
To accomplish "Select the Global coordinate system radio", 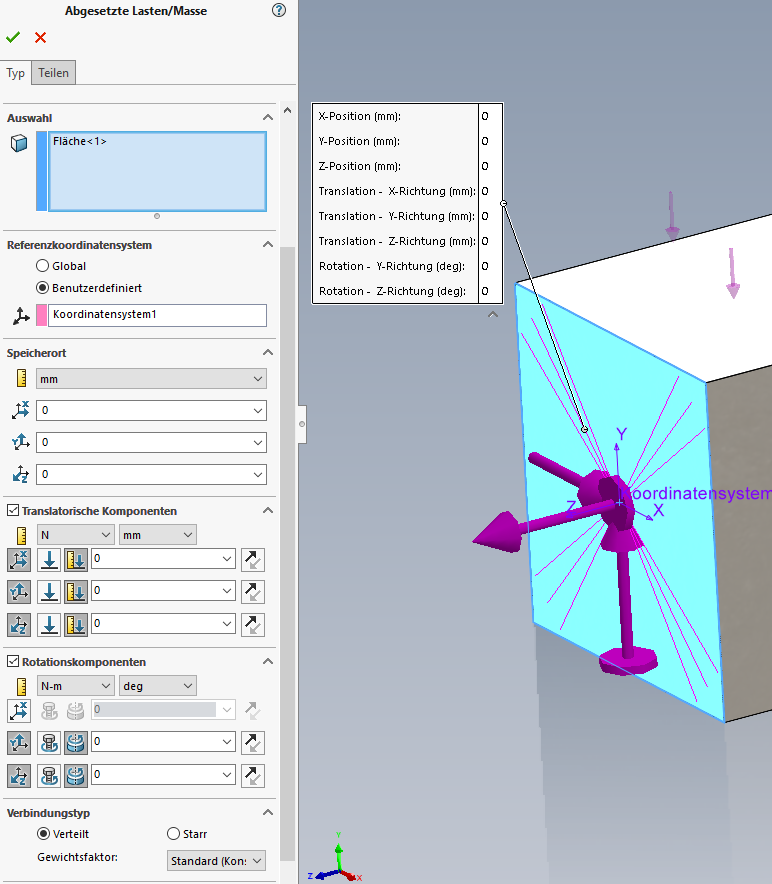I will pos(42,266).
